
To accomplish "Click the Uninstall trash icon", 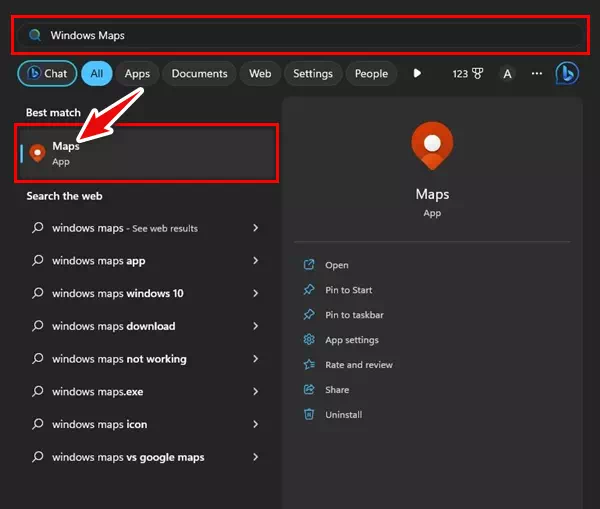I will click(x=309, y=414).
